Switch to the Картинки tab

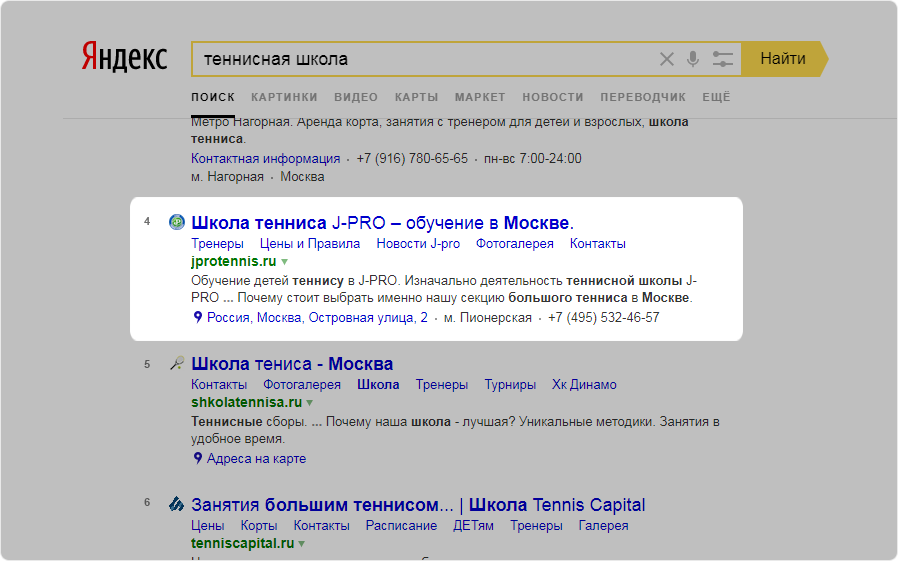[284, 97]
